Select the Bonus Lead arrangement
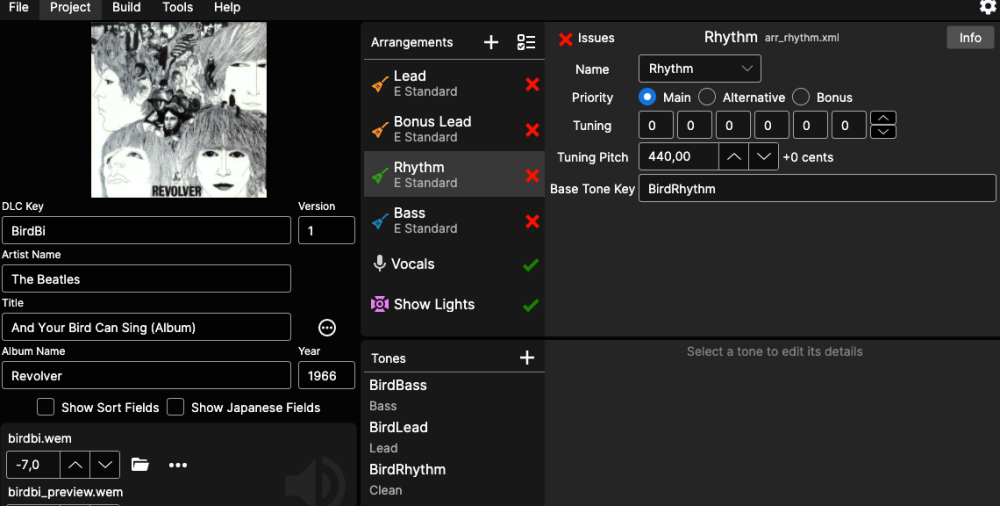The height and width of the screenshot is (506, 1000). (x=432, y=129)
